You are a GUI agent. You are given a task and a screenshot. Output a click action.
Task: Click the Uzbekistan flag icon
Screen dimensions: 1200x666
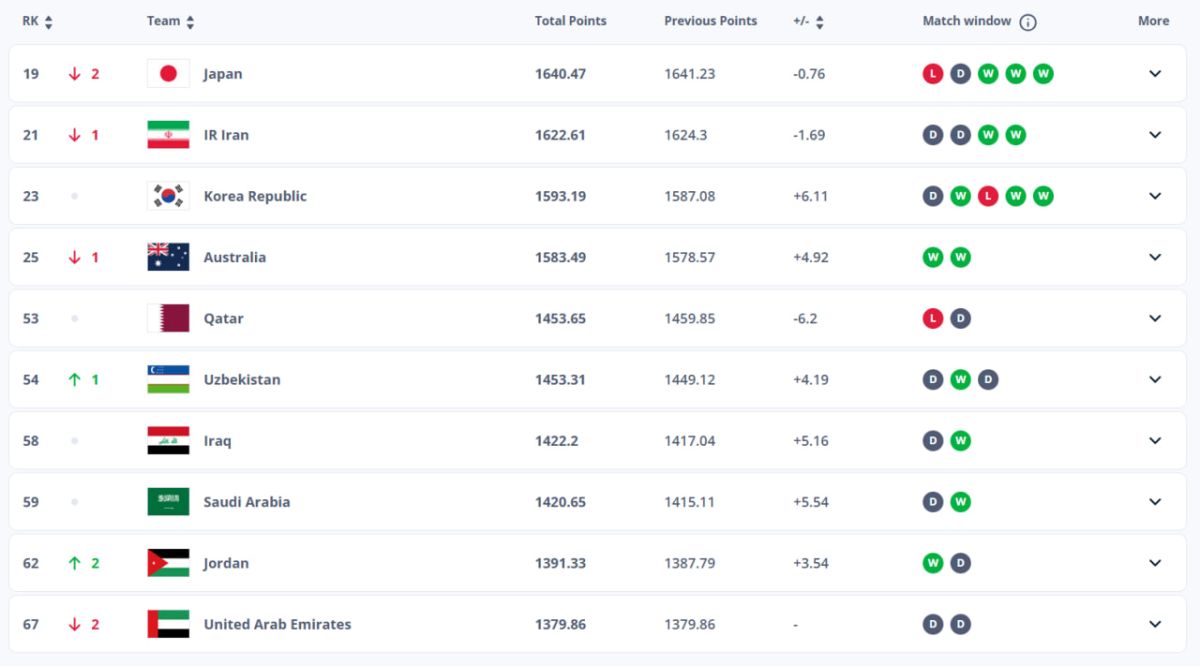point(168,379)
